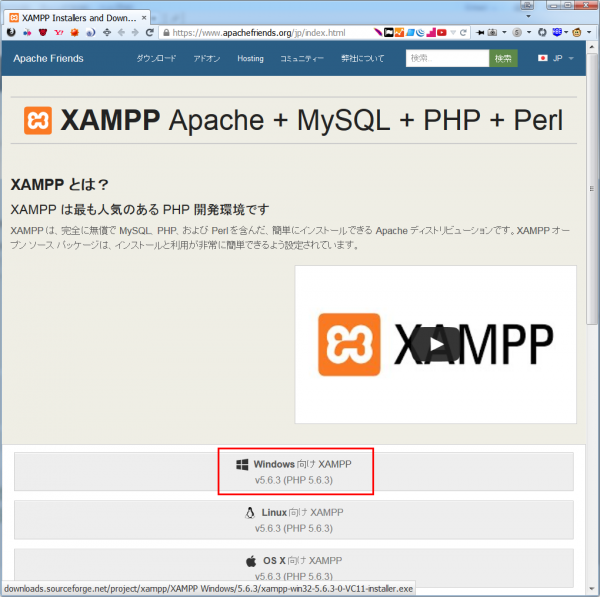Click the jQuery wave icon in URL bar
The image size is (600, 597).
click(x=420, y=33)
